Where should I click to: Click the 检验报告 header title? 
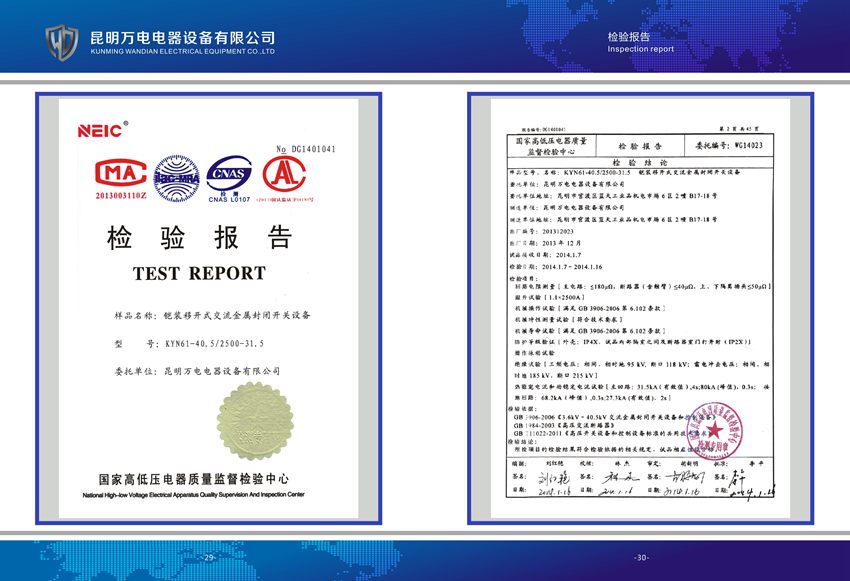coord(629,36)
